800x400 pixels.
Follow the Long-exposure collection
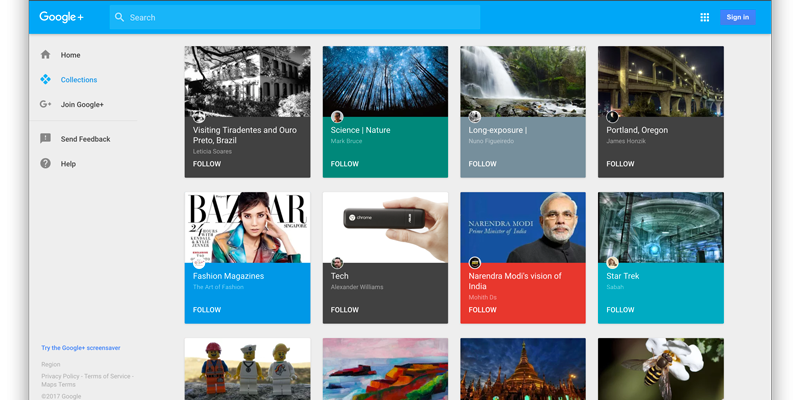tap(482, 164)
